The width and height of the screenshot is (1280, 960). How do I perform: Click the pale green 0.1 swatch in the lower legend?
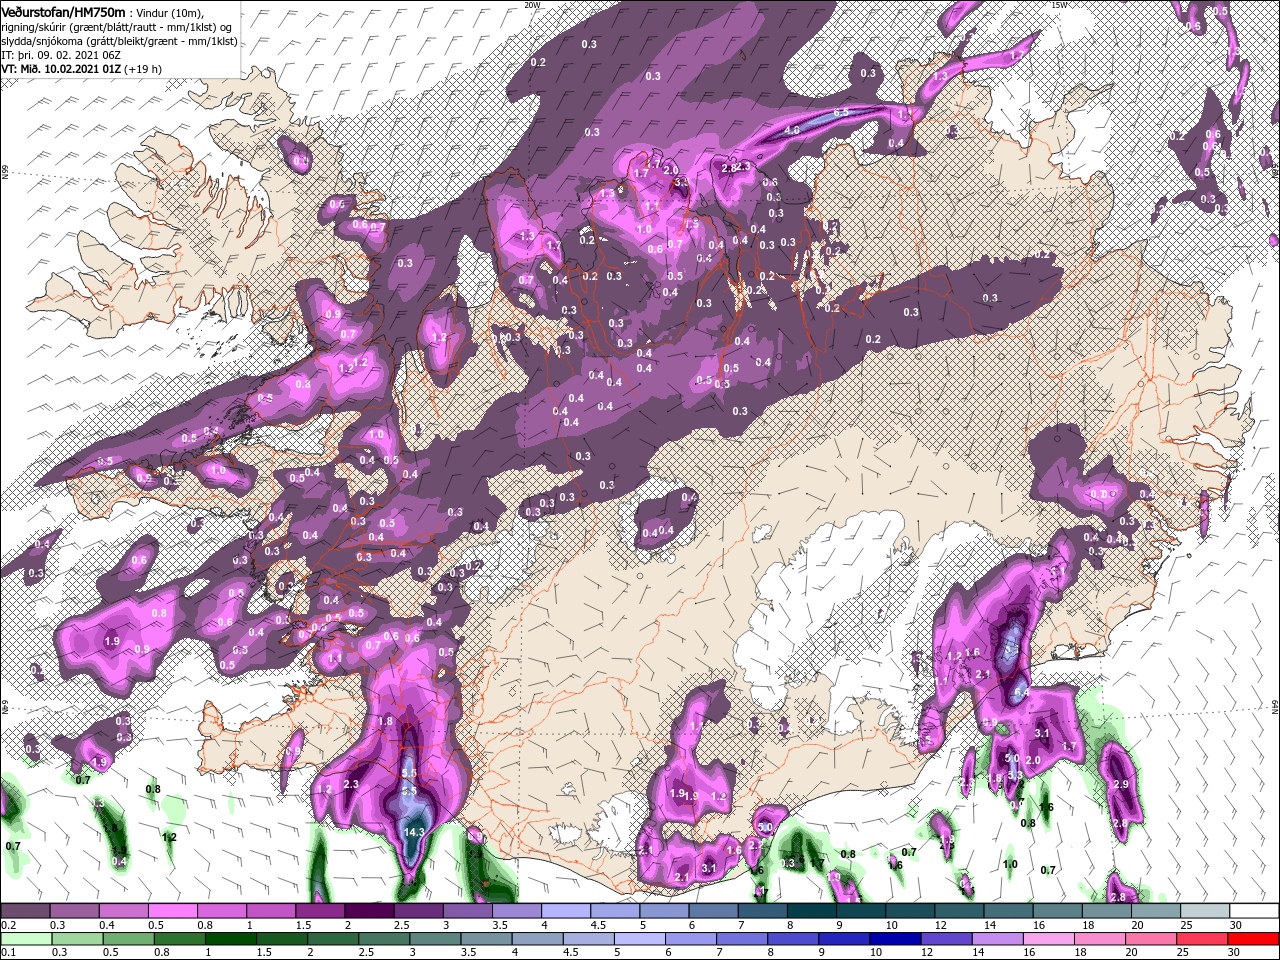click(28, 939)
